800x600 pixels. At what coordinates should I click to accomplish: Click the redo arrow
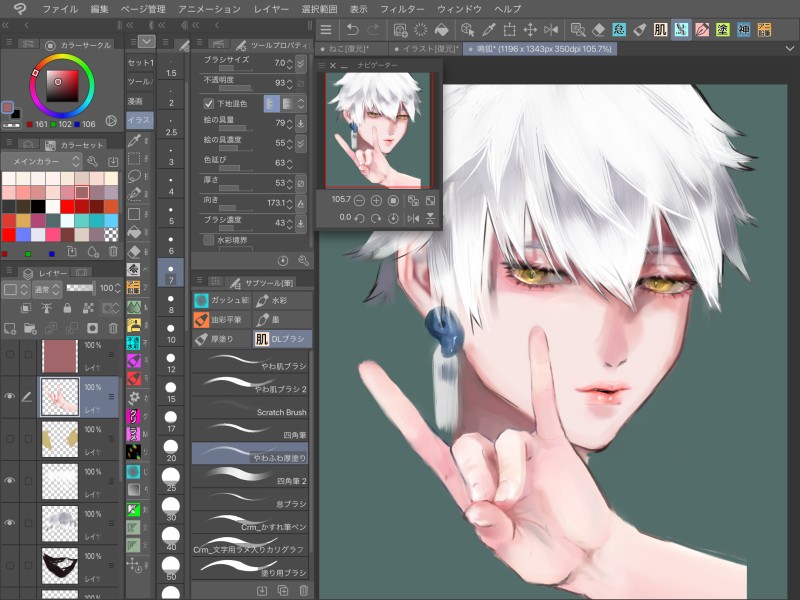373,30
